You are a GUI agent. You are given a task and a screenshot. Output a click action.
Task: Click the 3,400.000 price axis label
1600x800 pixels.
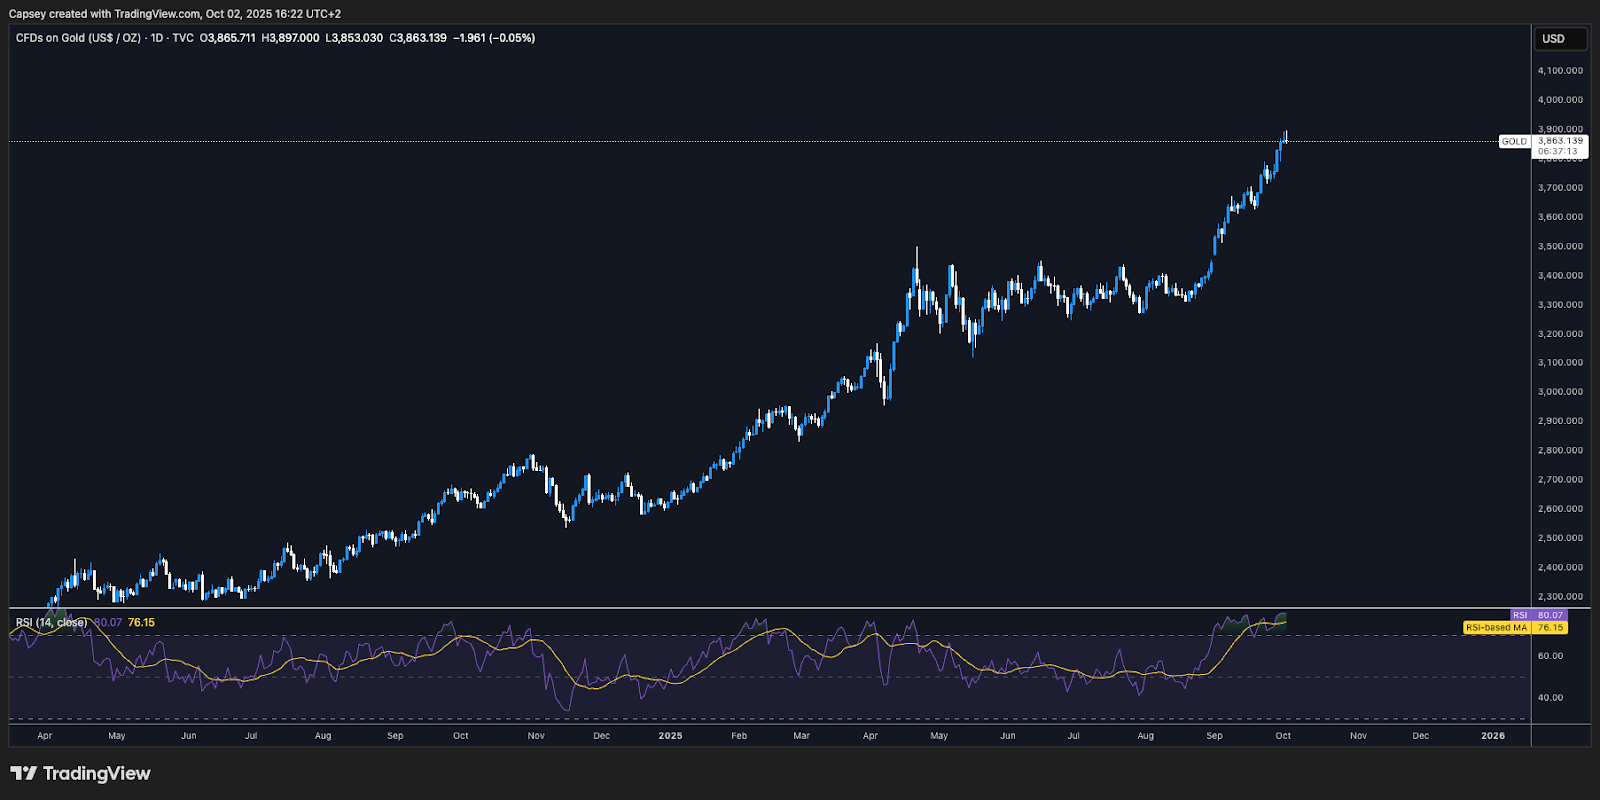click(1560, 275)
